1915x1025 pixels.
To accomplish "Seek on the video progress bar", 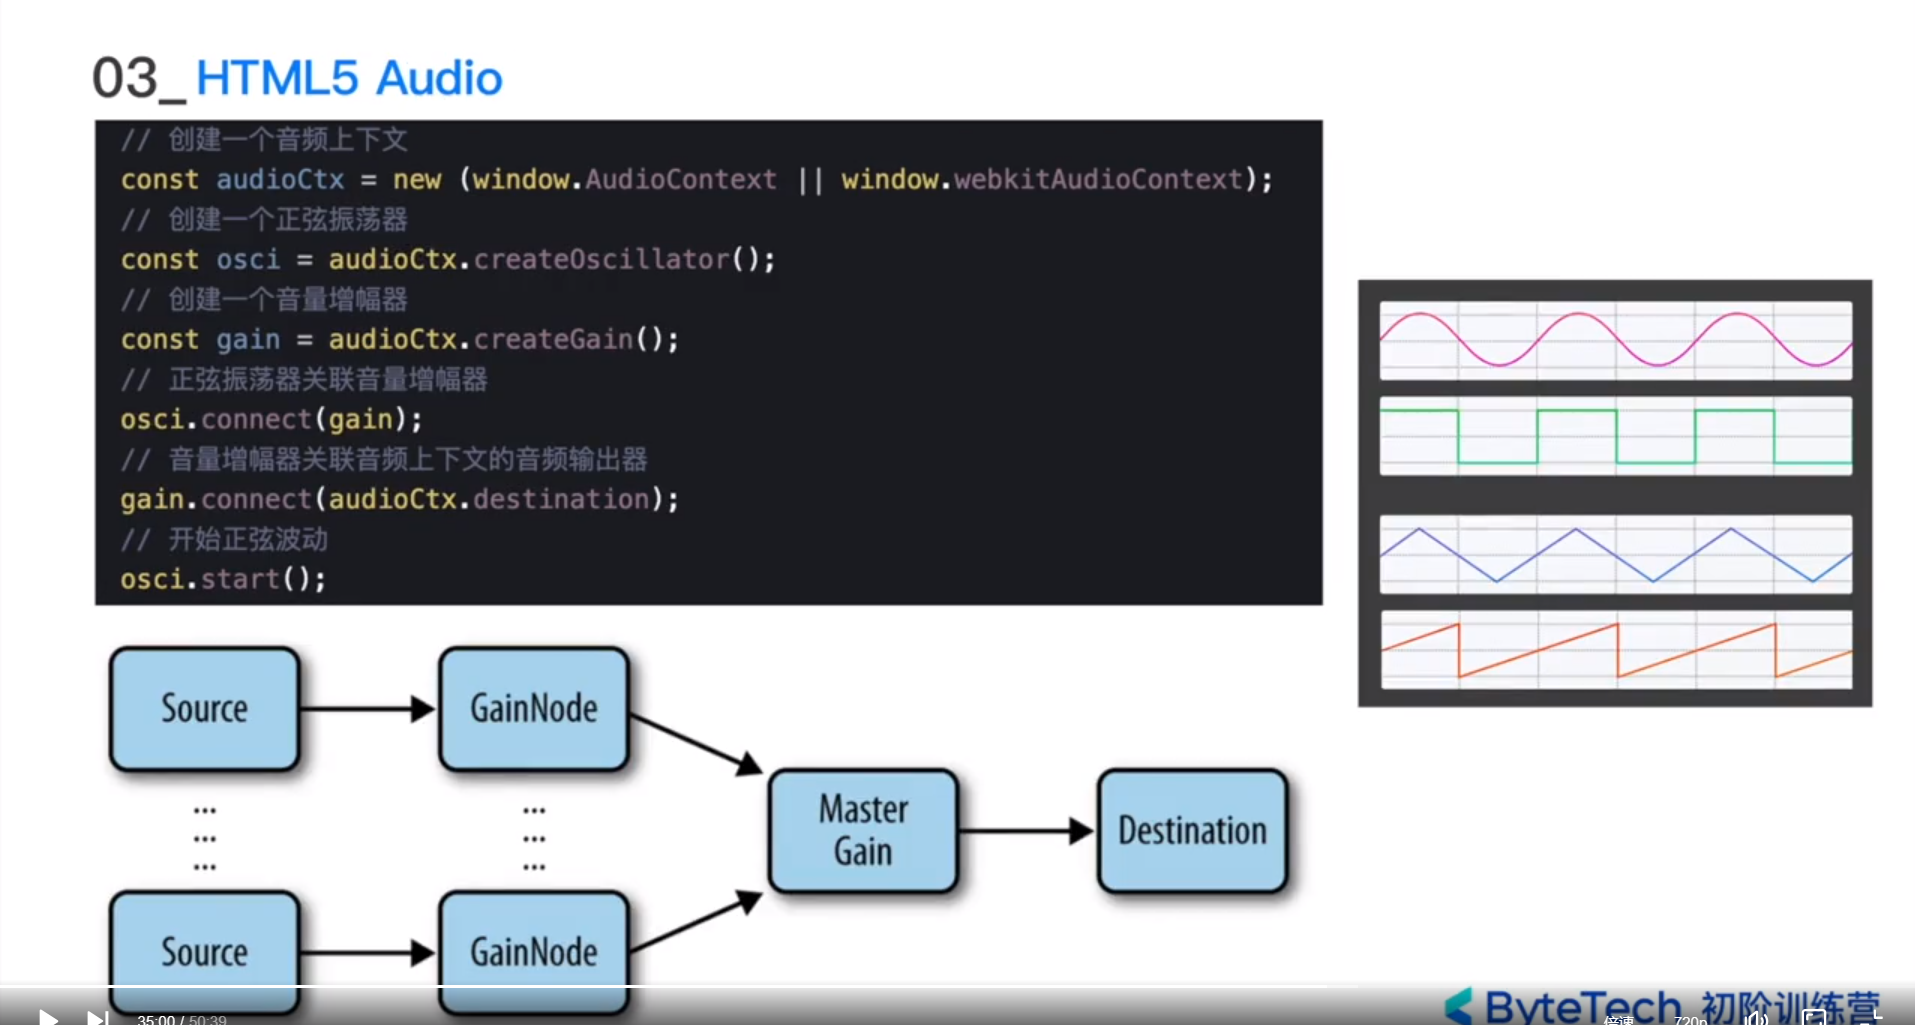I will click(x=957, y=987).
